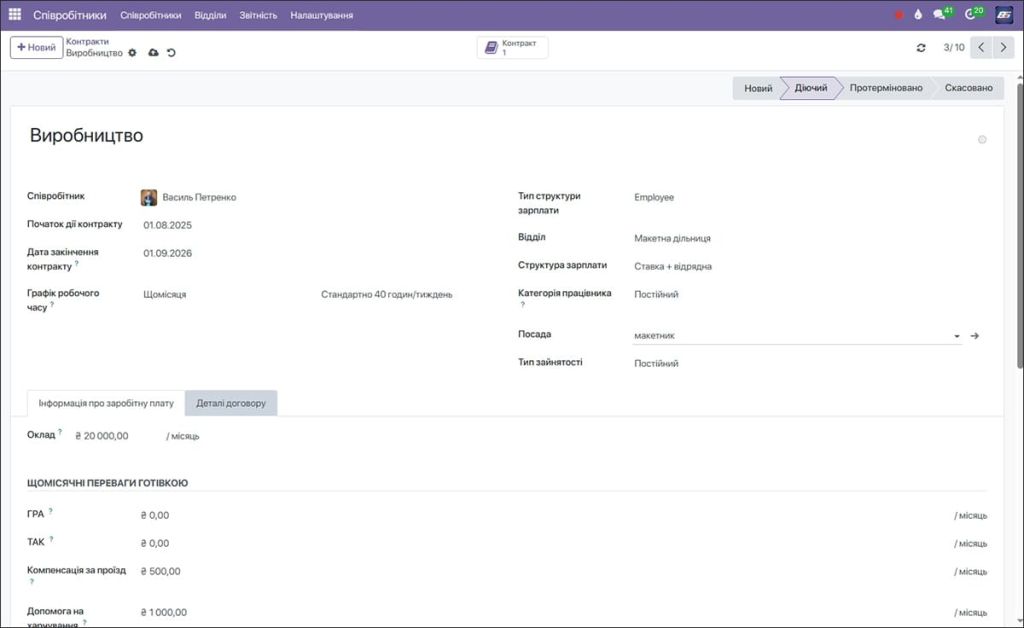Expand the Посада dropdown

(x=956, y=335)
